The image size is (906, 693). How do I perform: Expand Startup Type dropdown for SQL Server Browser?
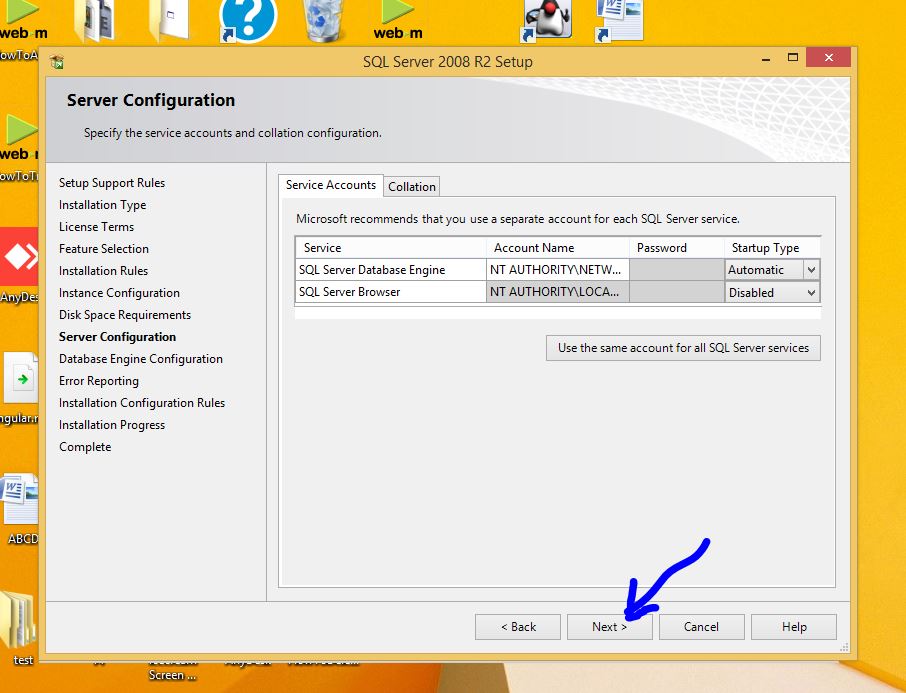[811, 293]
